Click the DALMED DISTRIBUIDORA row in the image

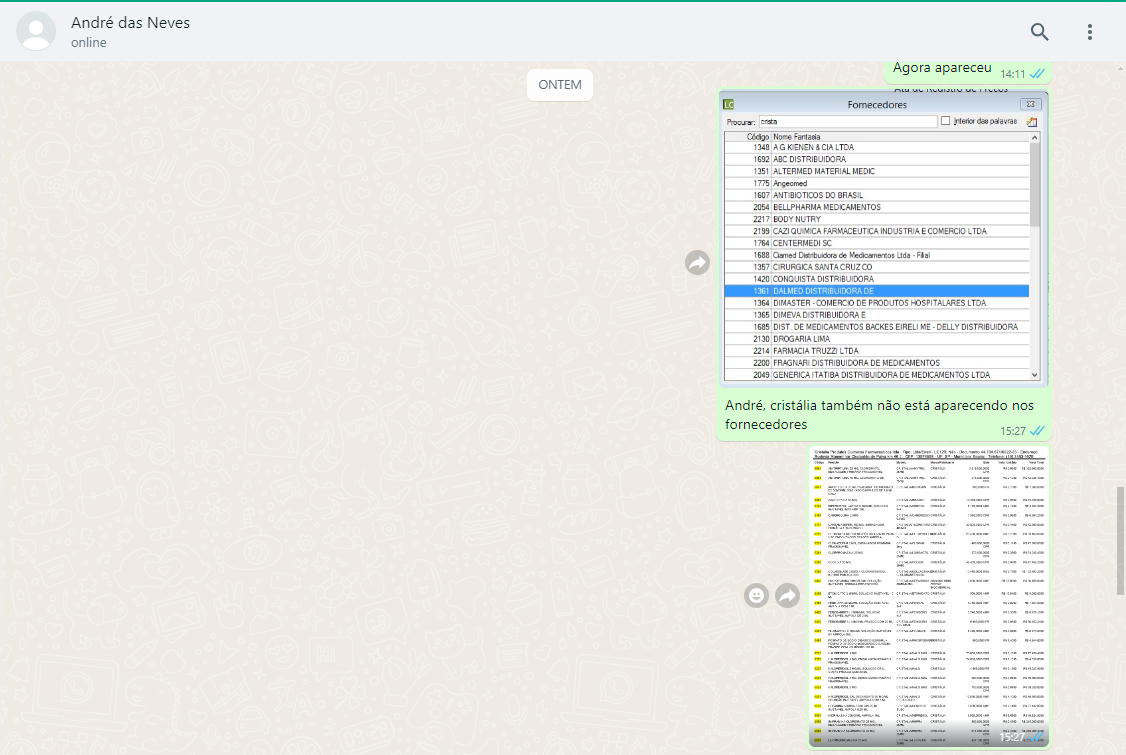click(876, 291)
